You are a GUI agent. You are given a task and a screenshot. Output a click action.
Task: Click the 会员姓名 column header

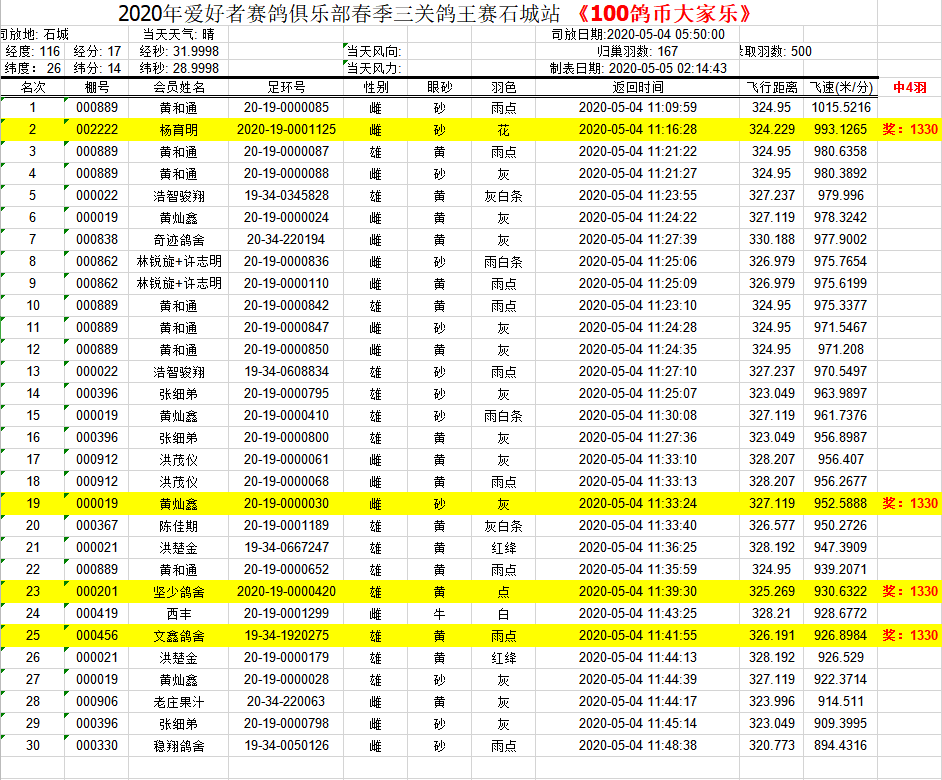179,88
